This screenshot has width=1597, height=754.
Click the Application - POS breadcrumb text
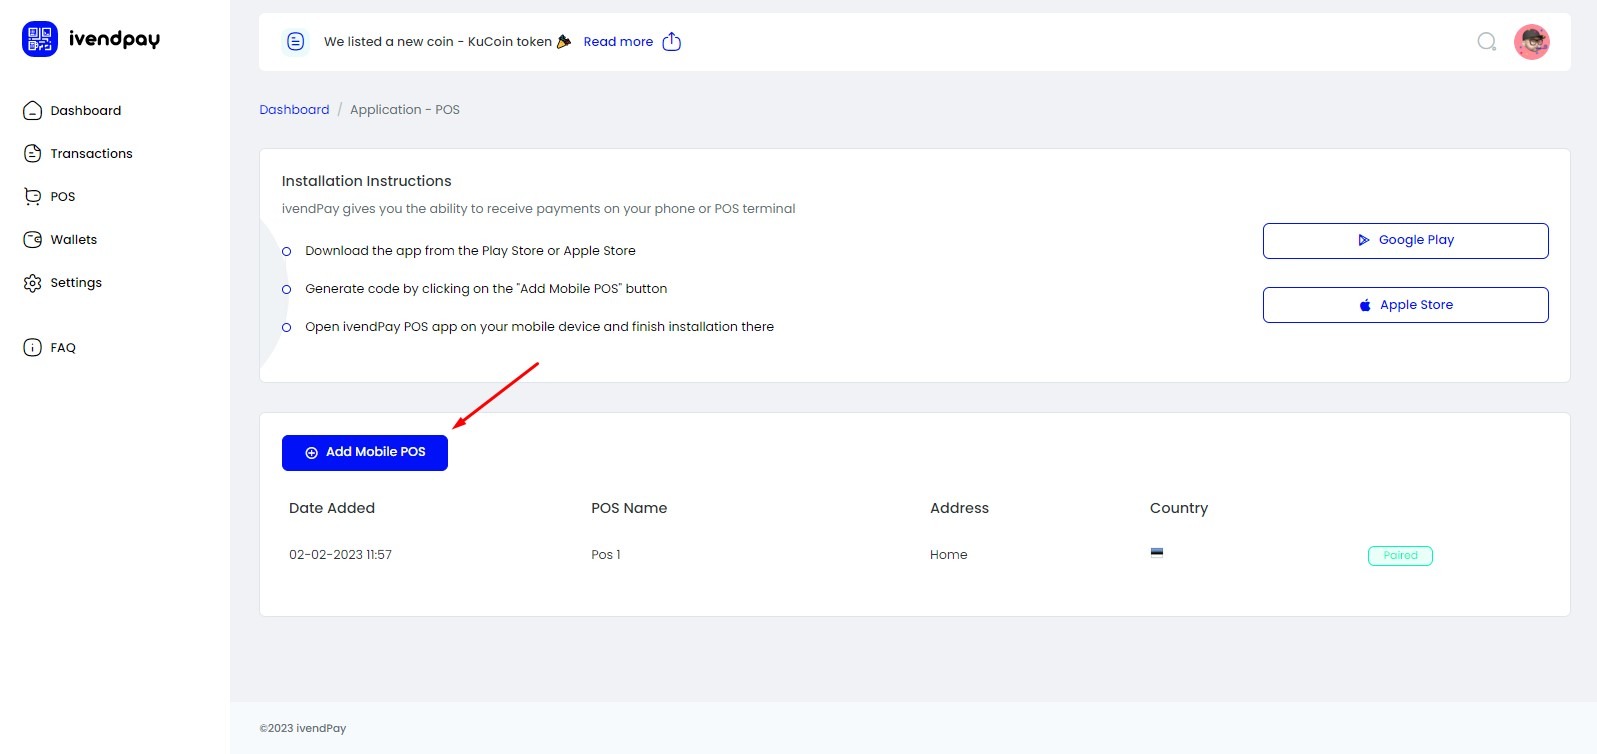click(x=405, y=110)
